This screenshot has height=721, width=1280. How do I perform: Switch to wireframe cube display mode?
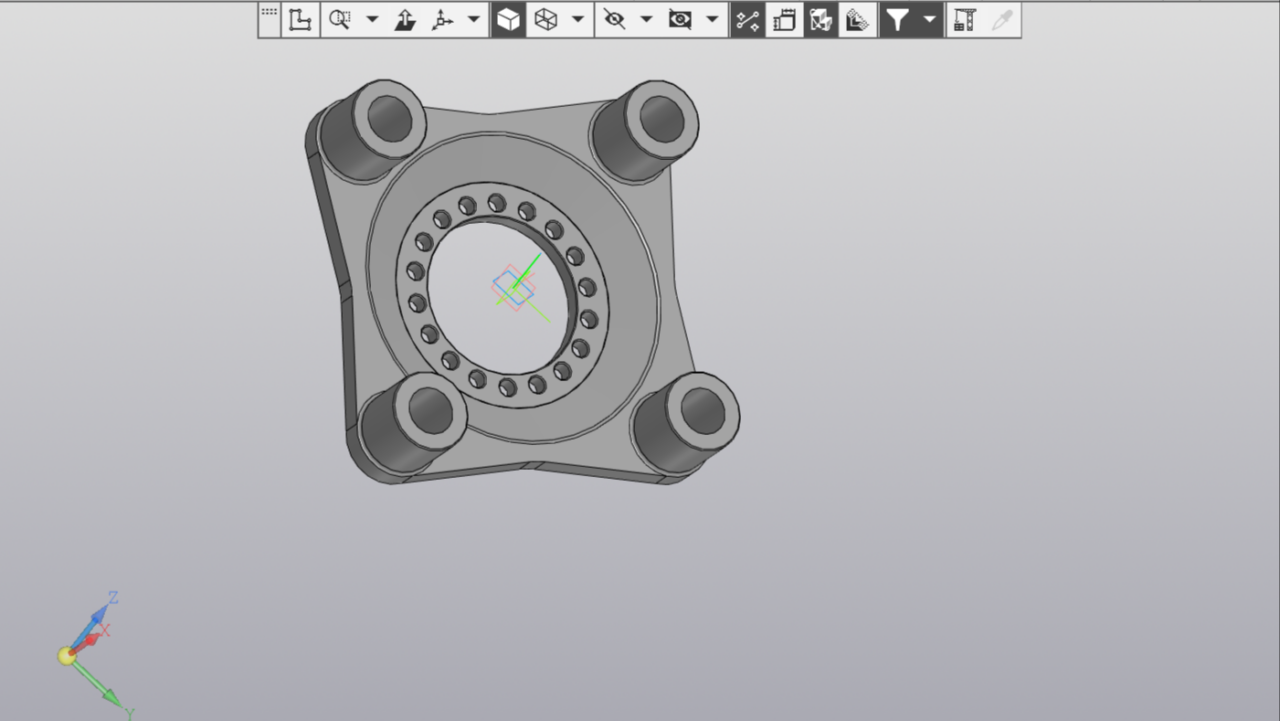[x=546, y=20]
